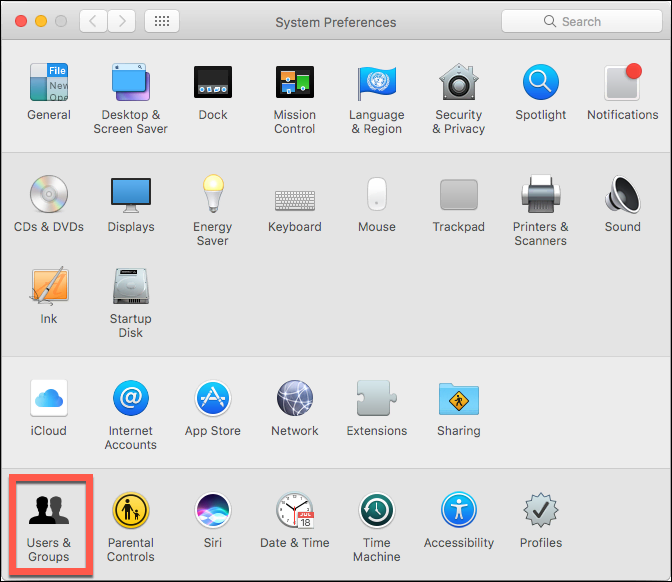
Task: Click the Back navigation arrow
Action: pyautogui.click(x=93, y=21)
